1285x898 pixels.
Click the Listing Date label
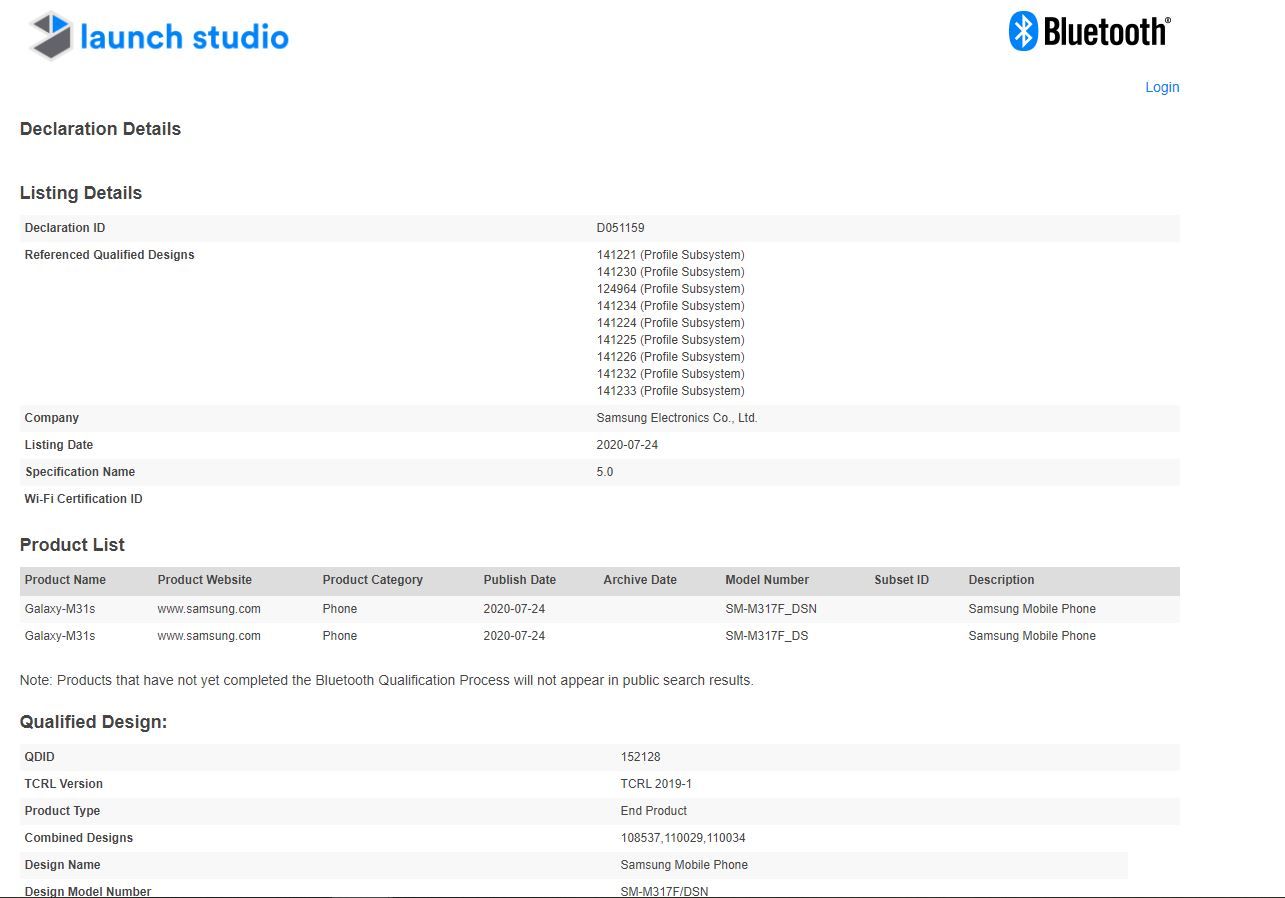click(x=59, y=445)
